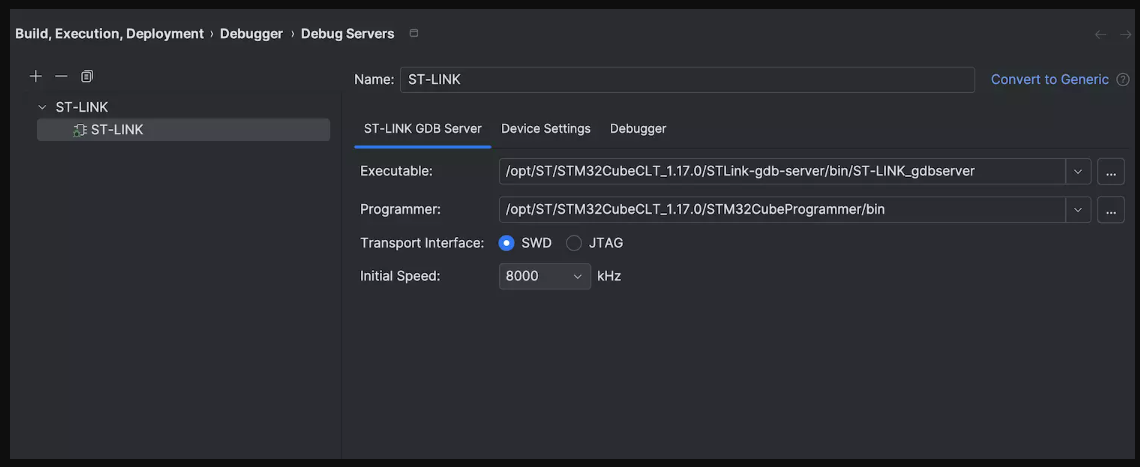
Task: Click the small square icon beside Debug Servers
Action: point(414,33)
